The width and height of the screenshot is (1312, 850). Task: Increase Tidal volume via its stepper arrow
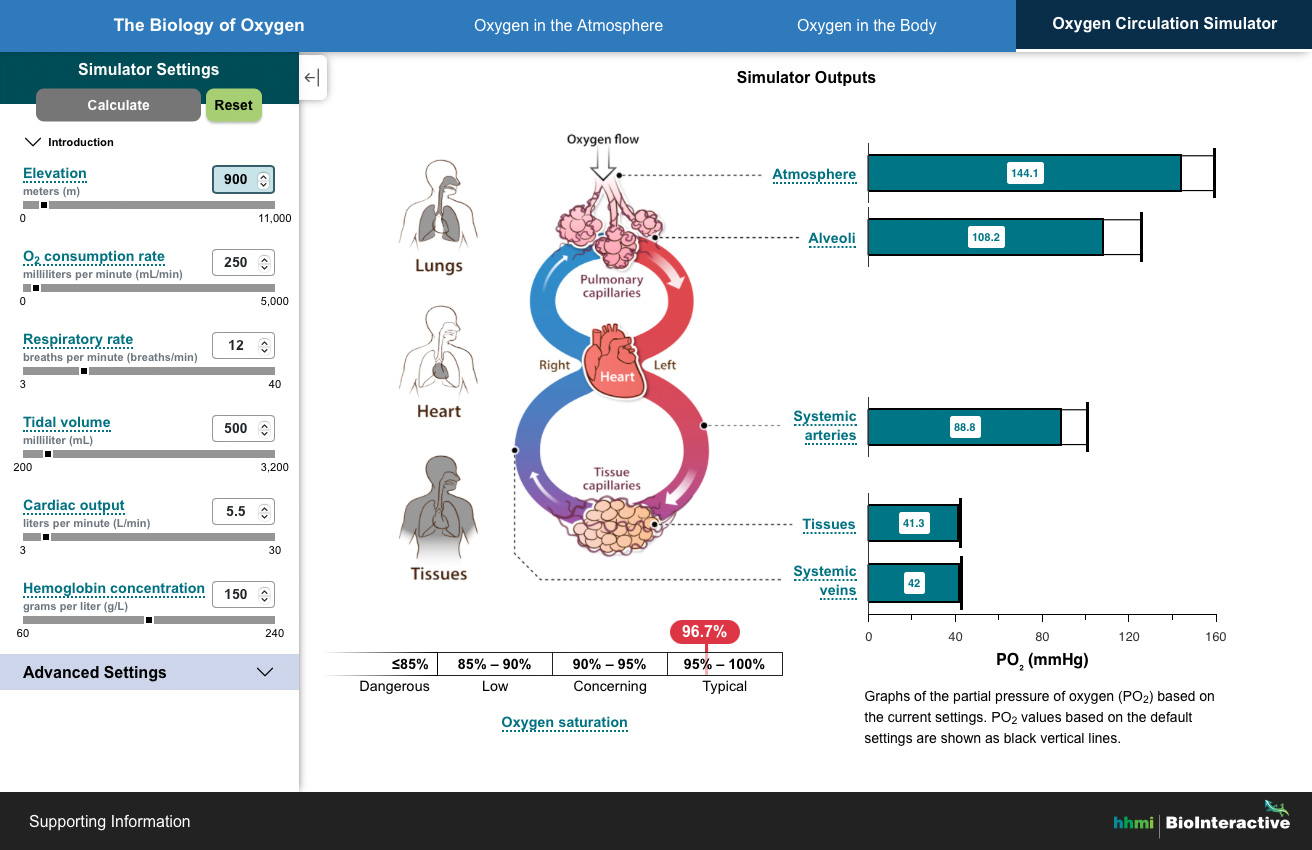tap(263, 423)
